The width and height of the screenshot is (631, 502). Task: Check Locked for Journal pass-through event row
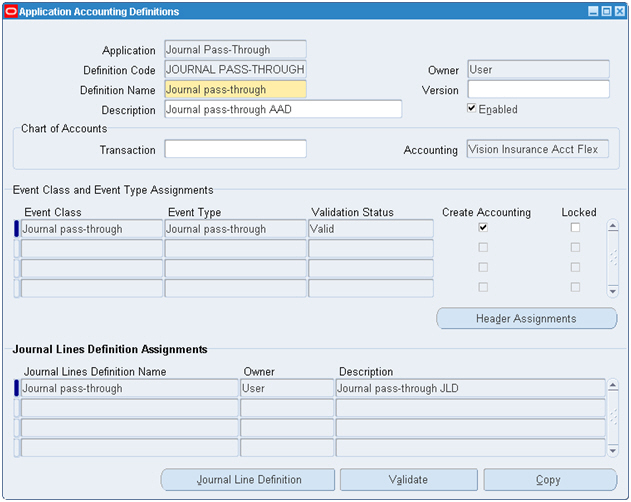point(575,227)
